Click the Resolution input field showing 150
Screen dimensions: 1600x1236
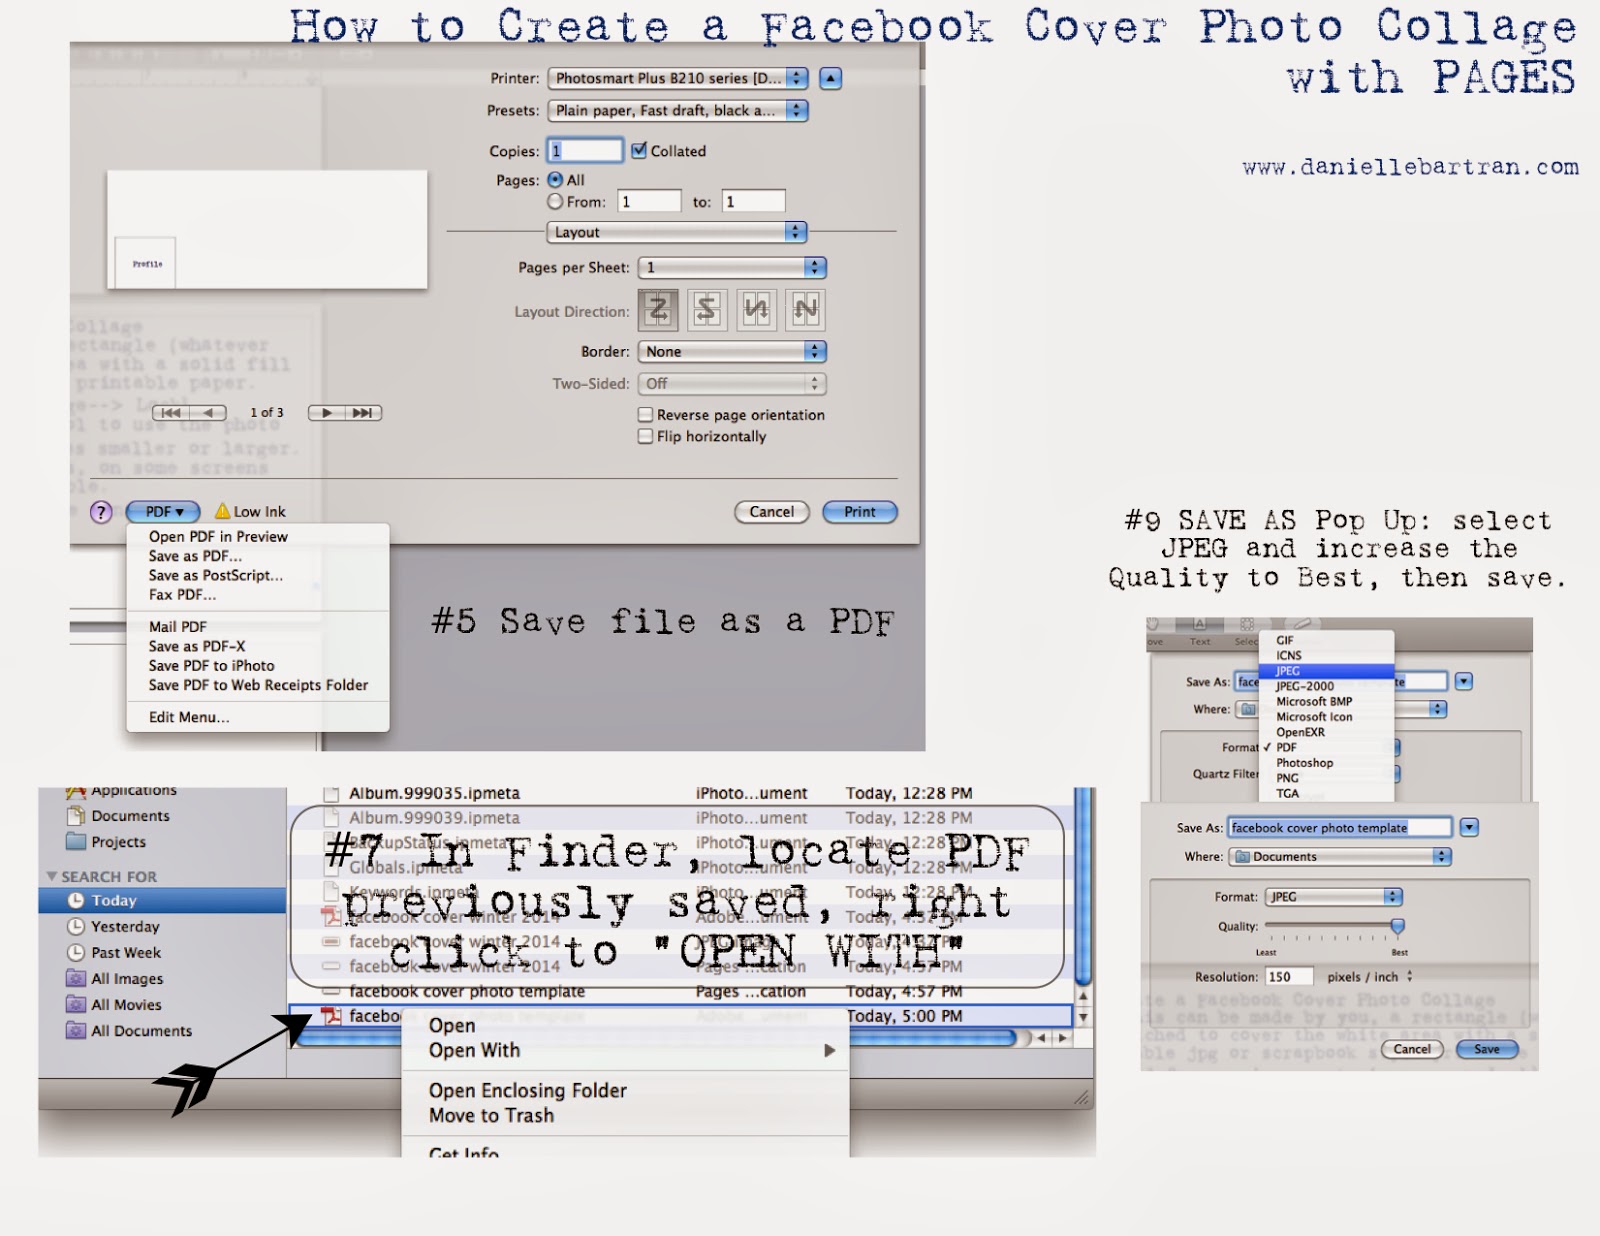1288,976
